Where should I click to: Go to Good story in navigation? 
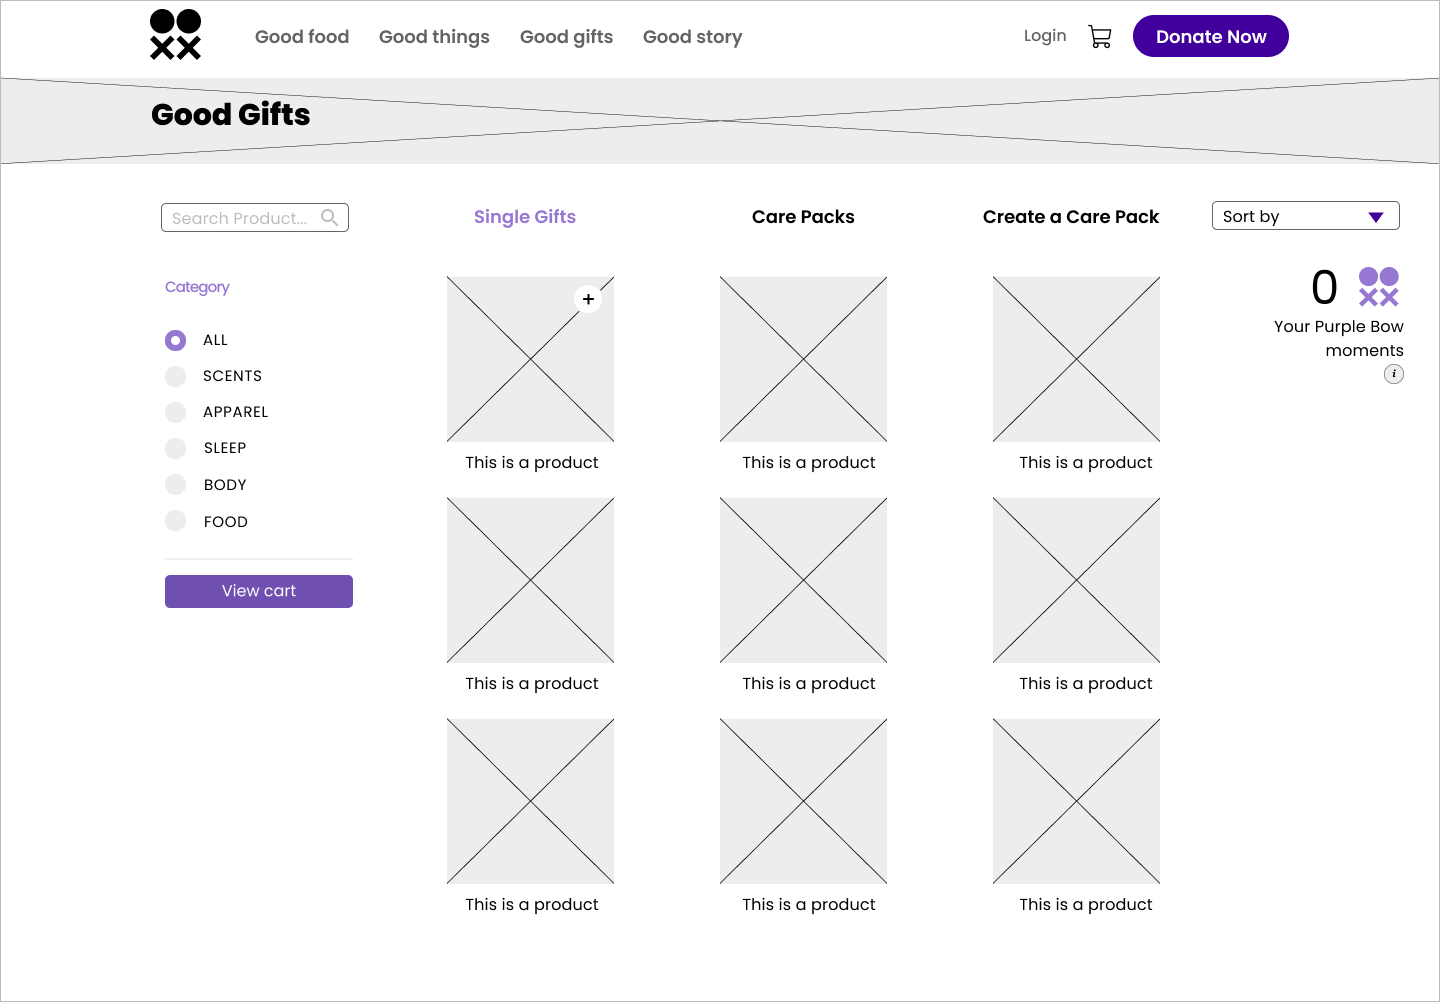[692, 37]
